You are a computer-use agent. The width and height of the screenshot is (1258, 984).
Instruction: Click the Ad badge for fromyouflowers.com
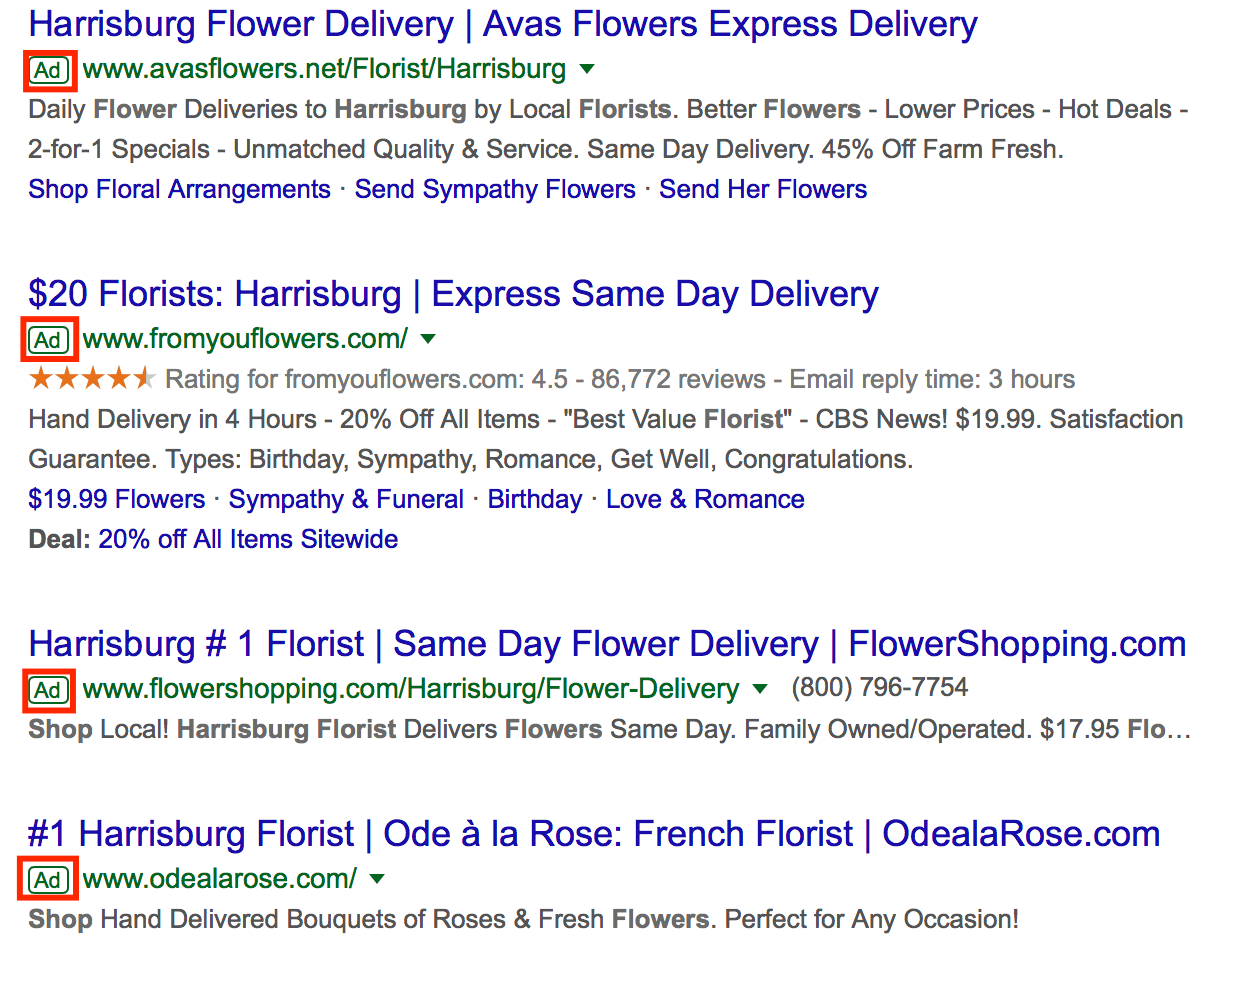48,339
